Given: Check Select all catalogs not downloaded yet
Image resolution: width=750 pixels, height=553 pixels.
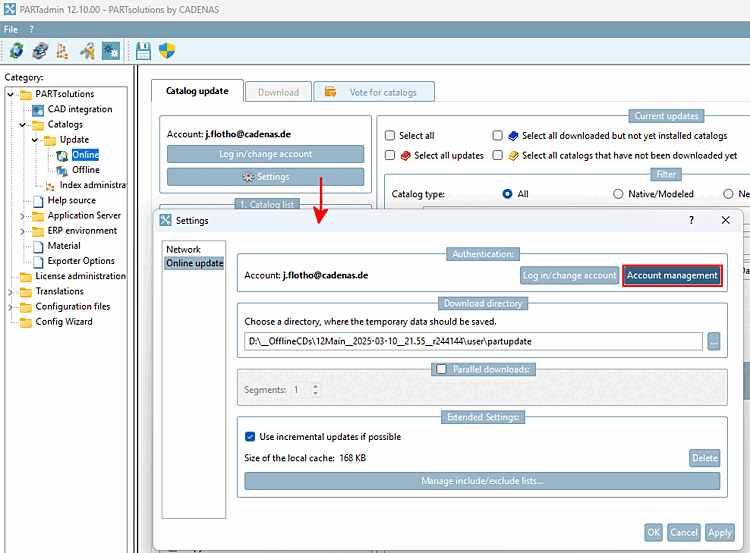Looking at the screenshot, I should pyautogui.click(x=497, y=155).
